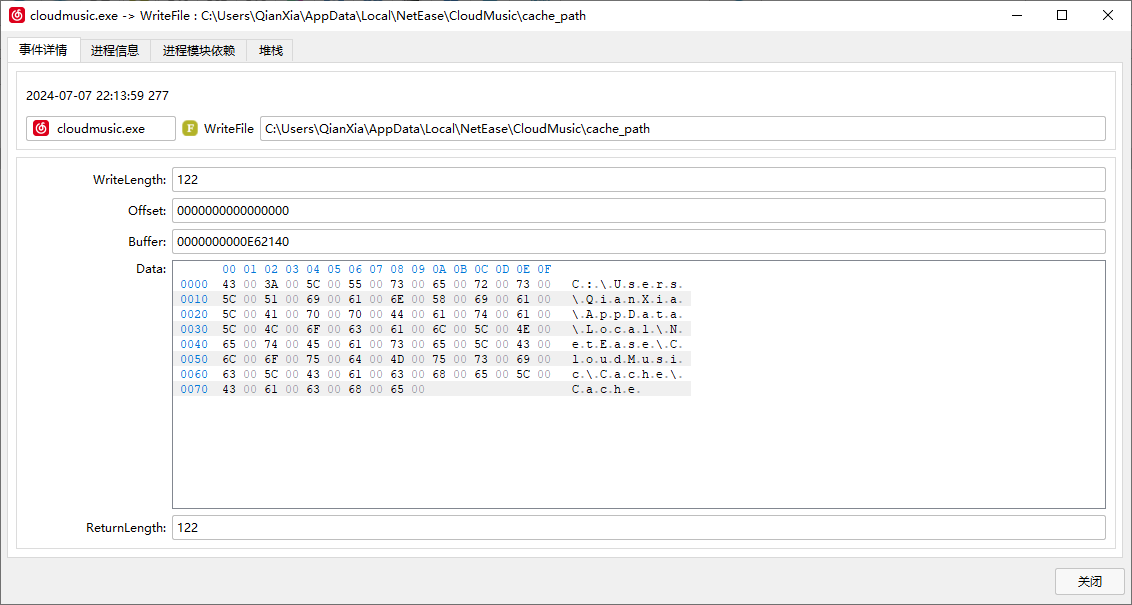Click the Data: label
1132x605 pixels.
coord(151,269)
